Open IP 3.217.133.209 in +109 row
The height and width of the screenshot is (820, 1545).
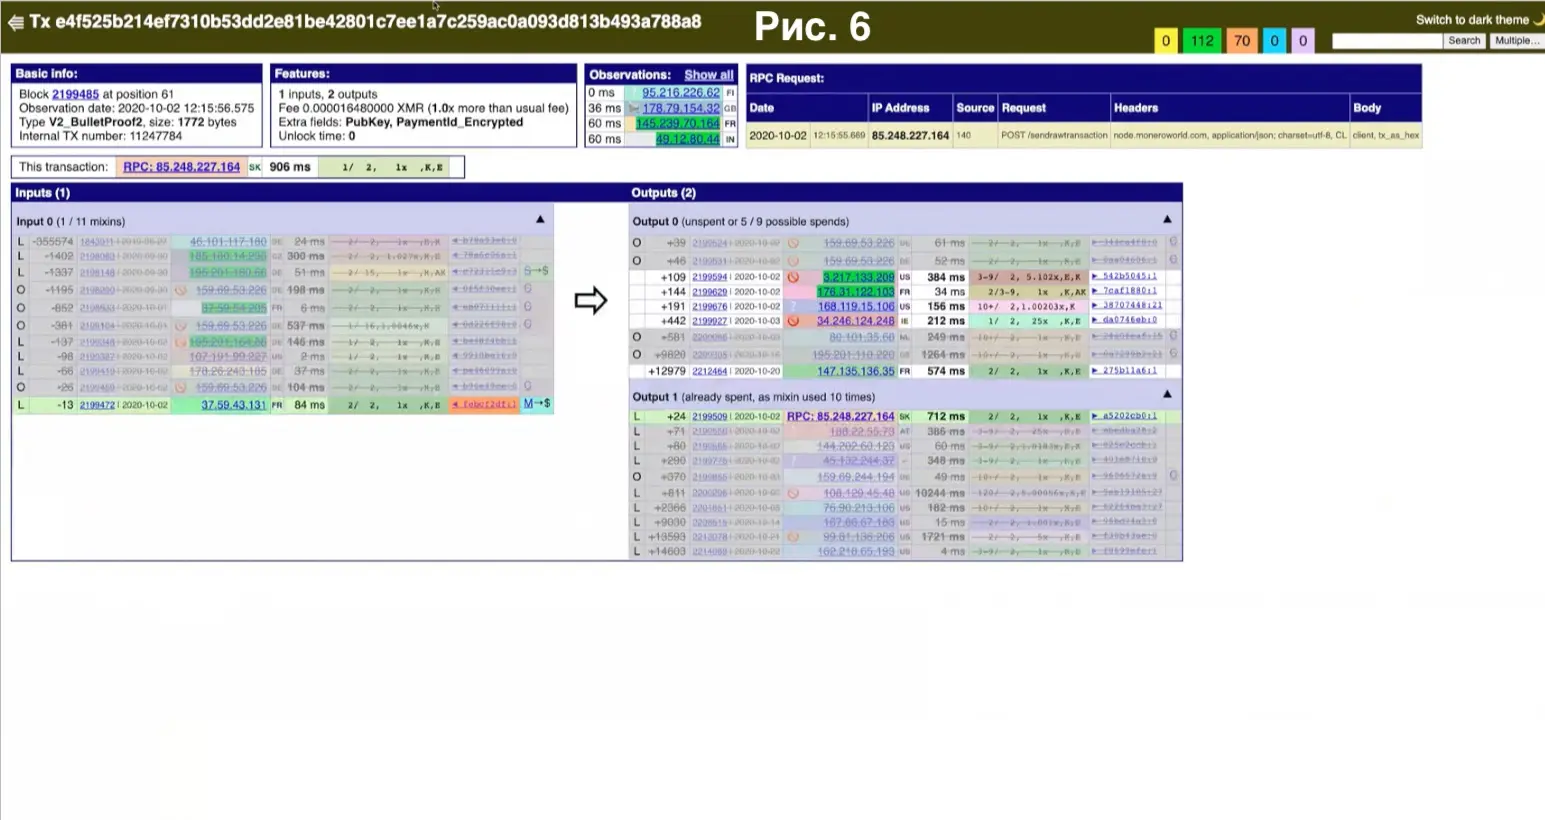point(858,277)
